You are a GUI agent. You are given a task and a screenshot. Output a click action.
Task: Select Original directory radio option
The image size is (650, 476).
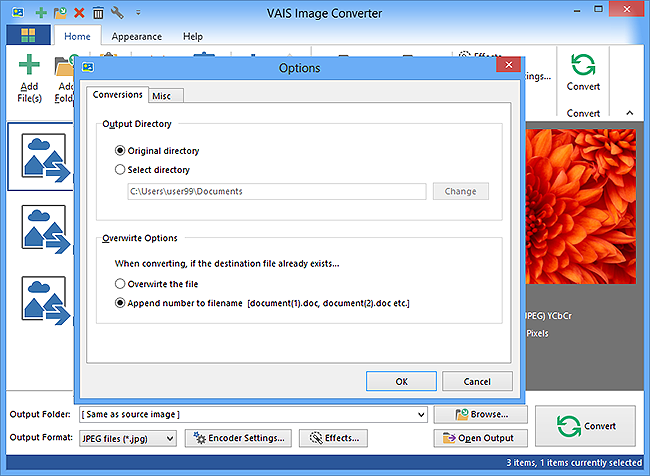point(157,151)
